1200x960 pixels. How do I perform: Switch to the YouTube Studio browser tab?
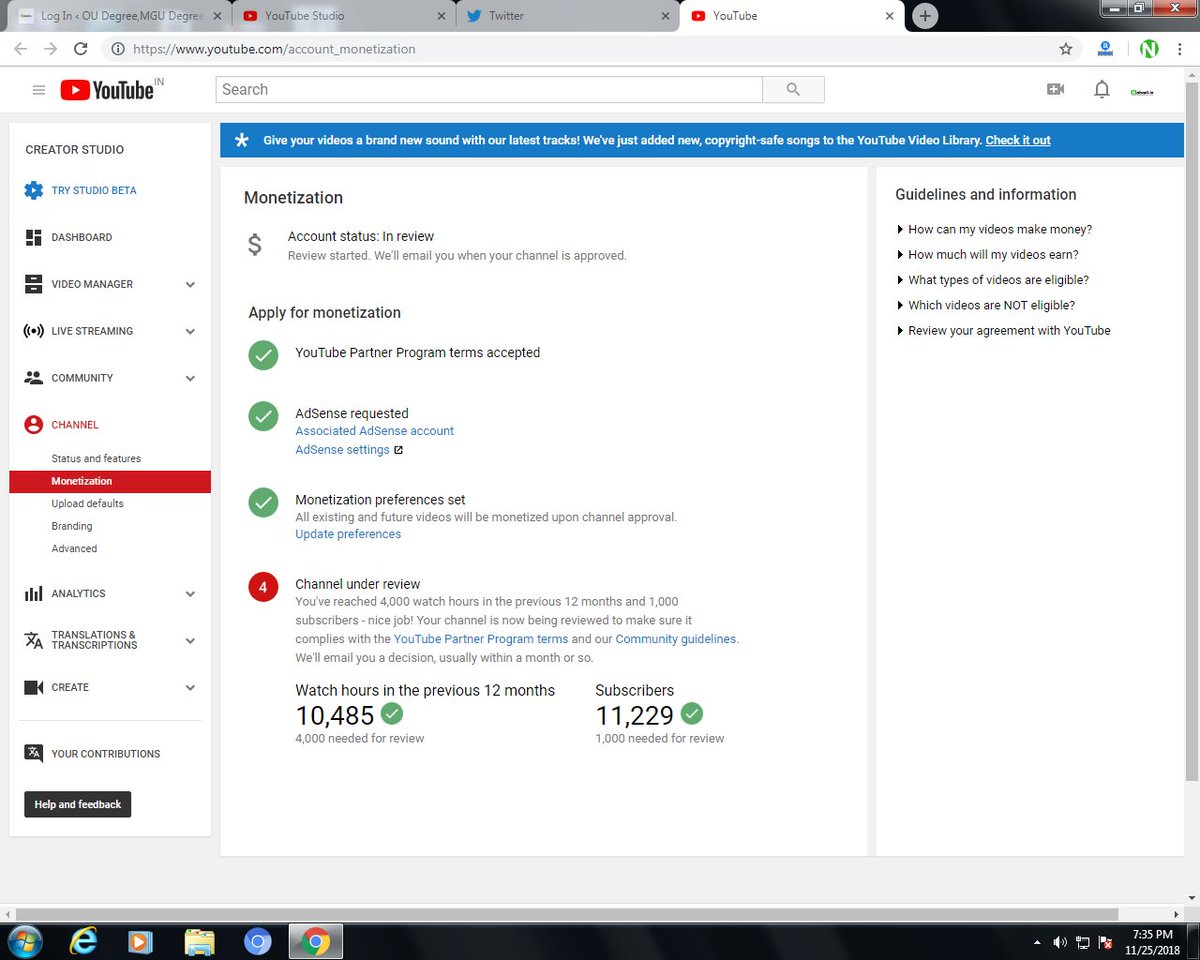click(x=341, y=16)
